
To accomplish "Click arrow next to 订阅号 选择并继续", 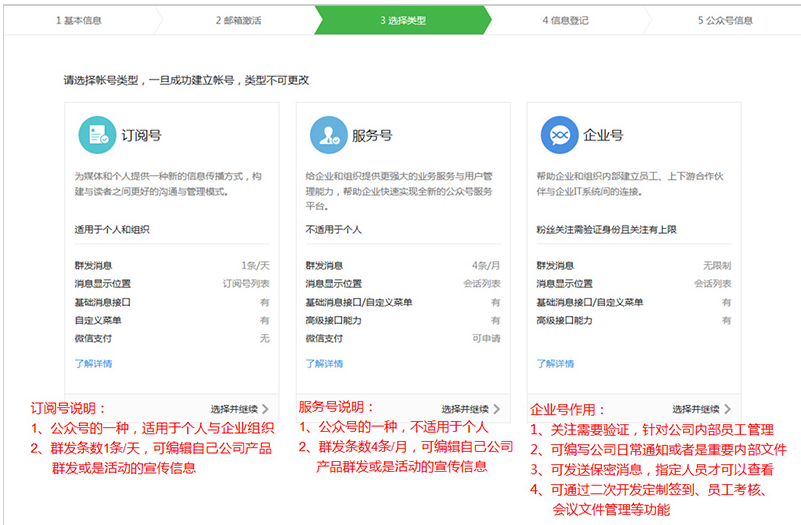I will click(266, 409).
